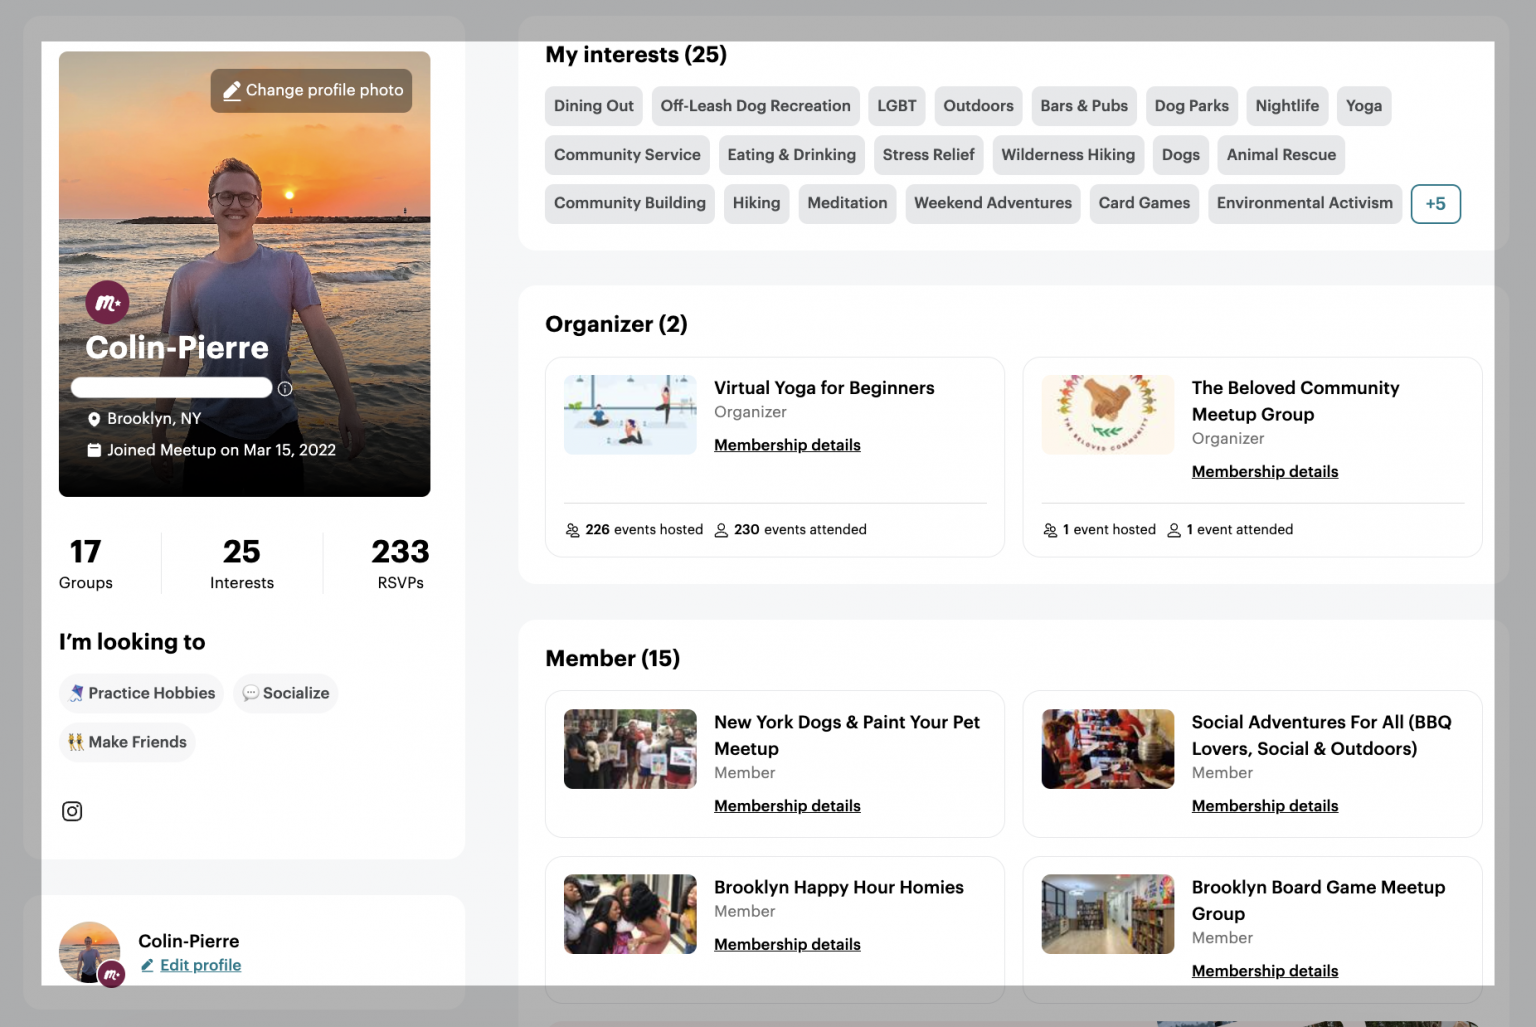Expand the +5 hidden interests
This screenshot has width=1536, height=1027.
pos(1436,204)
